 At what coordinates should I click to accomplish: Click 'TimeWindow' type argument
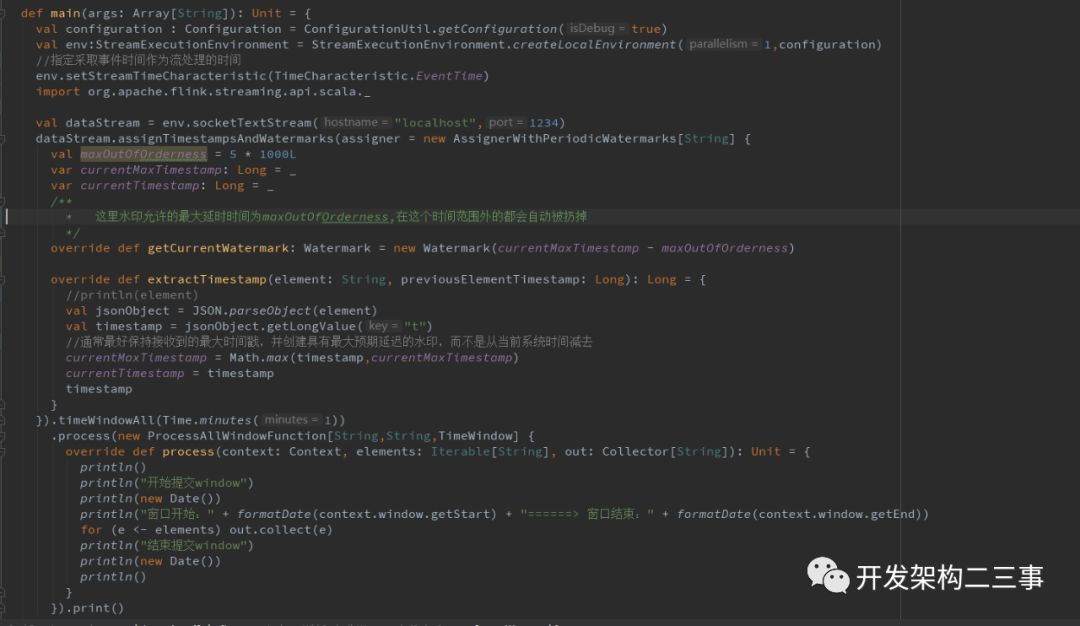475,436
